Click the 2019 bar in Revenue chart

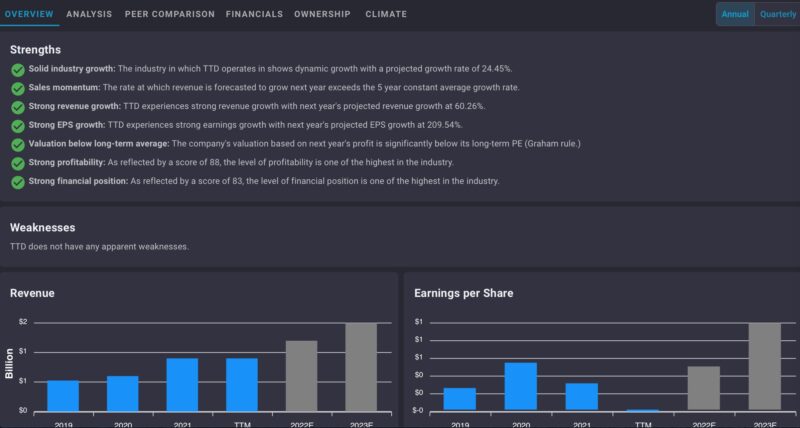(x=63, y=396)
